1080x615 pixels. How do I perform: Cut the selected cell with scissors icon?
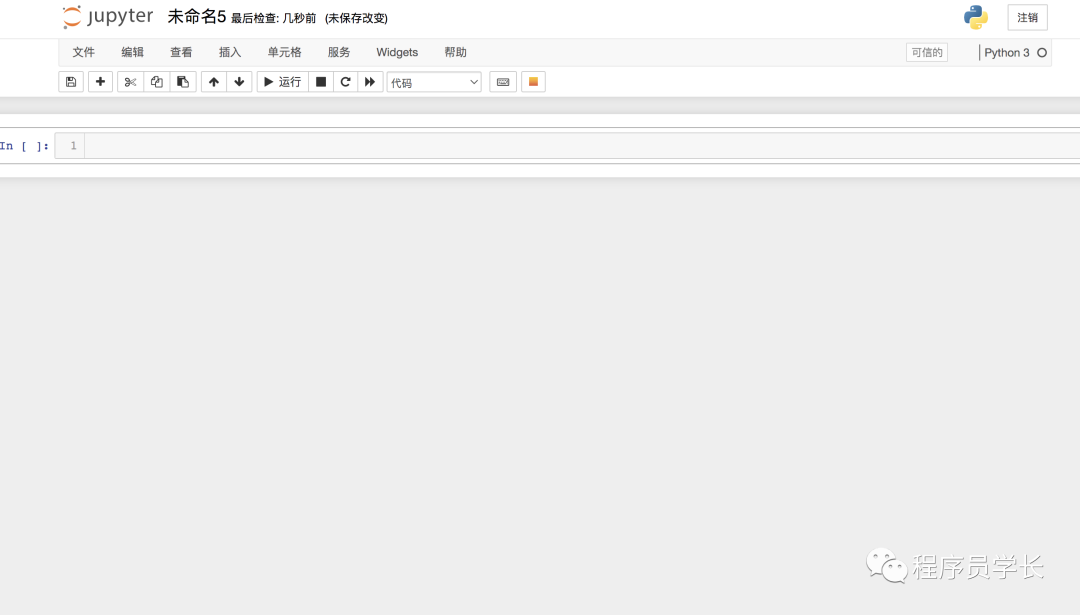130,82
